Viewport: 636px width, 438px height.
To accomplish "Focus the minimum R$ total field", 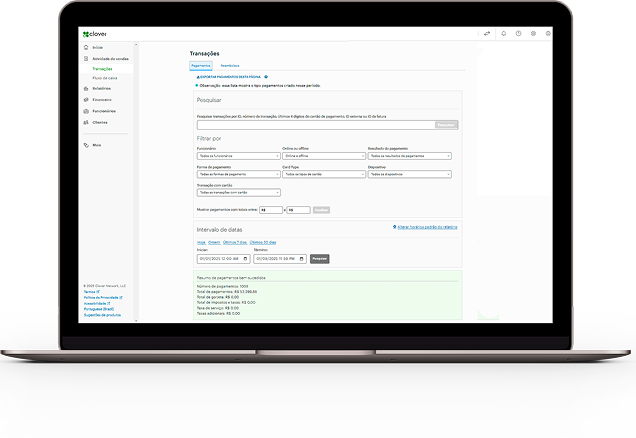I will tap(271, 210).
